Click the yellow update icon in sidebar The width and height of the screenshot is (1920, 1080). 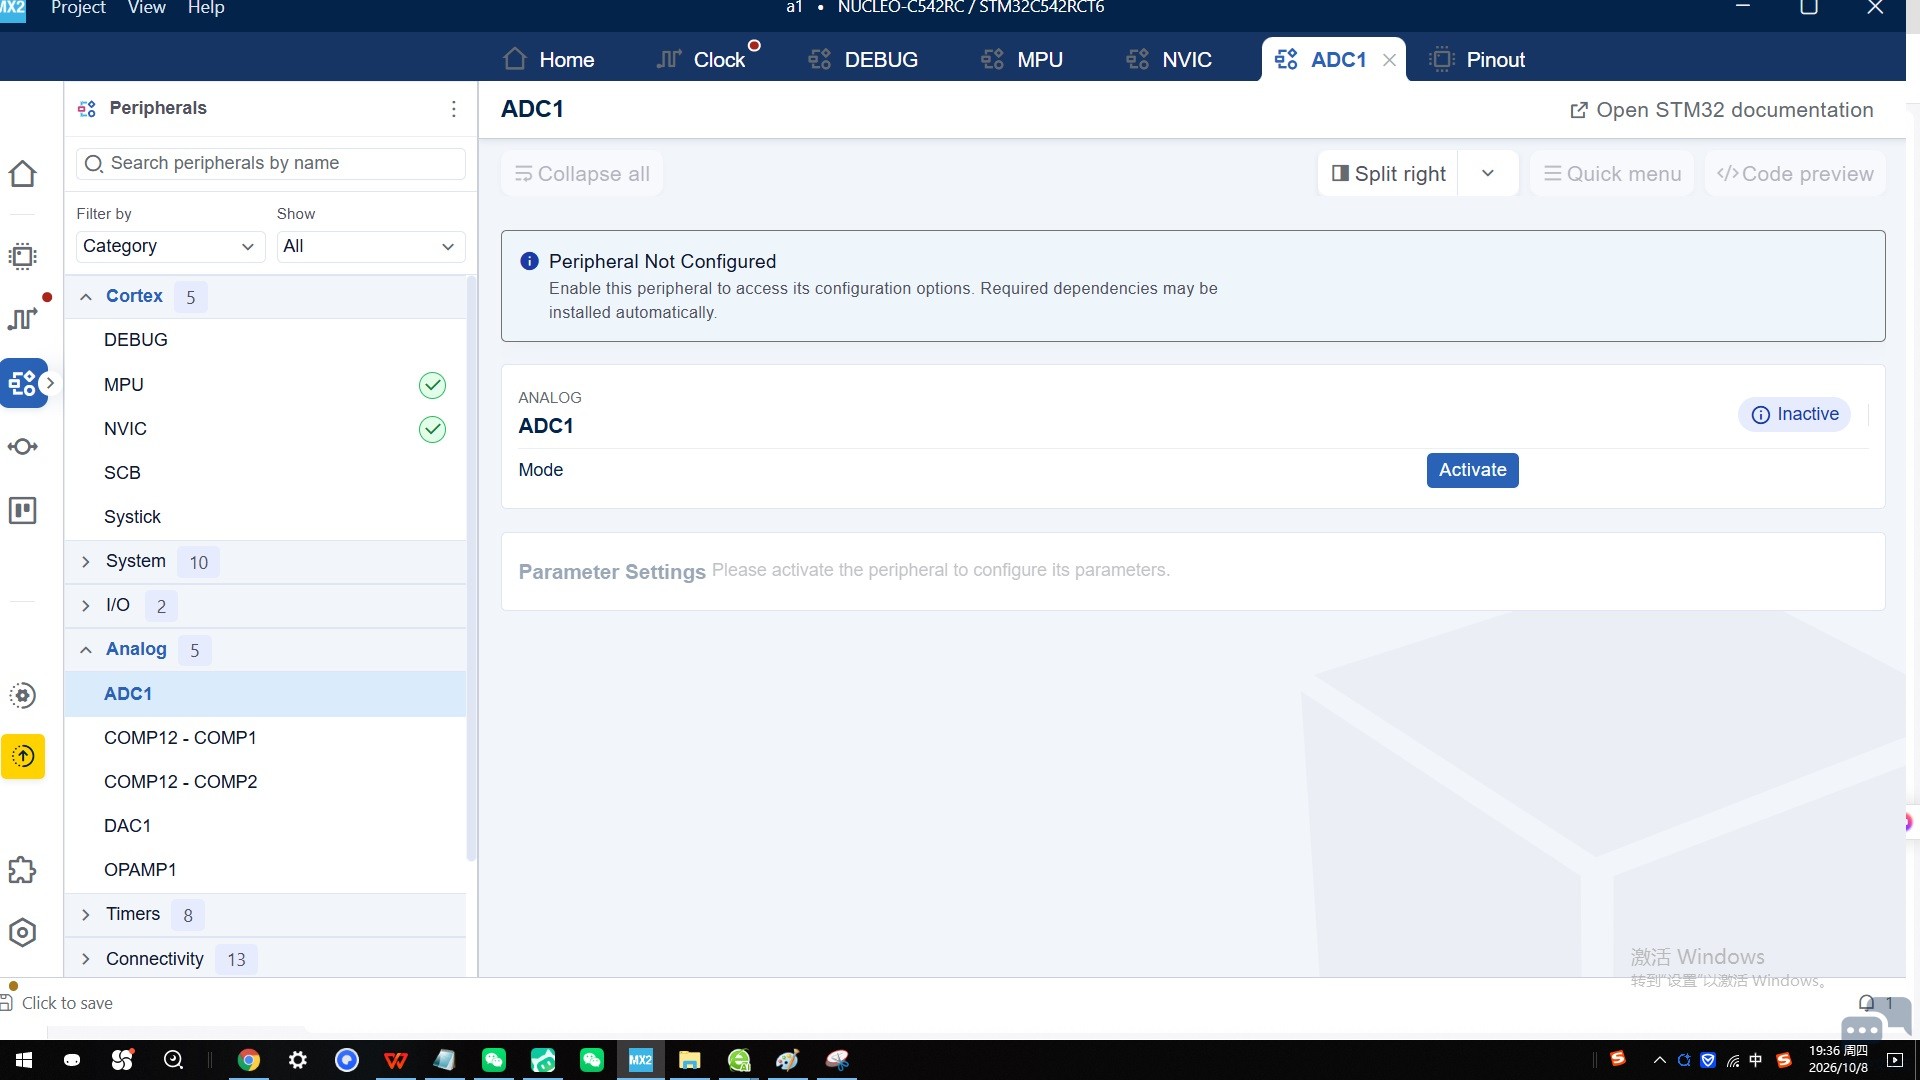click(x=23, y=756)
